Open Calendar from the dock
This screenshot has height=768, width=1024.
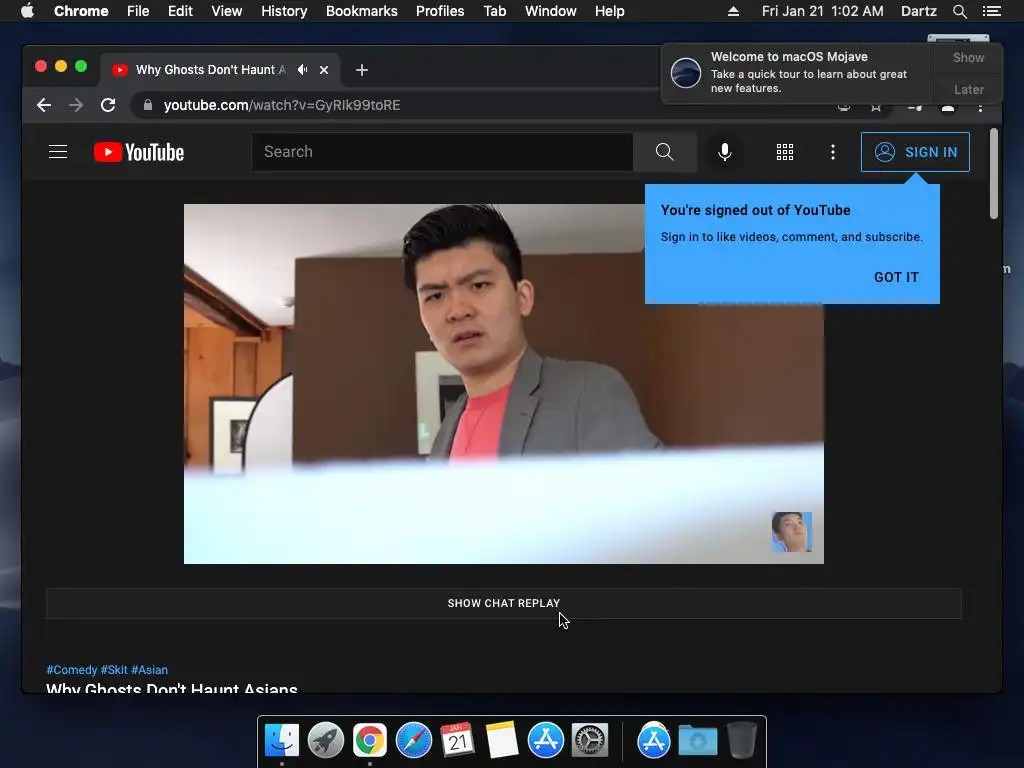[458, 741]
